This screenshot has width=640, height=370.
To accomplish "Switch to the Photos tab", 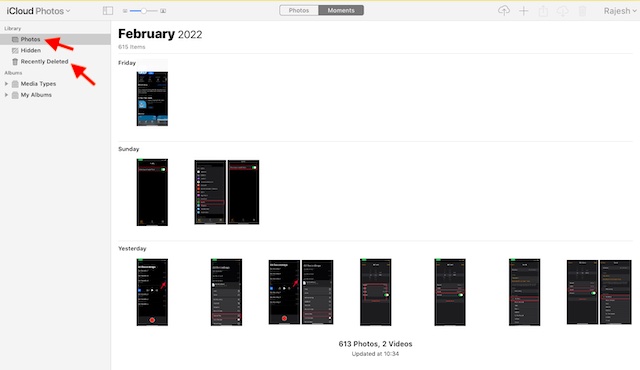I will (x=299, y=10).
